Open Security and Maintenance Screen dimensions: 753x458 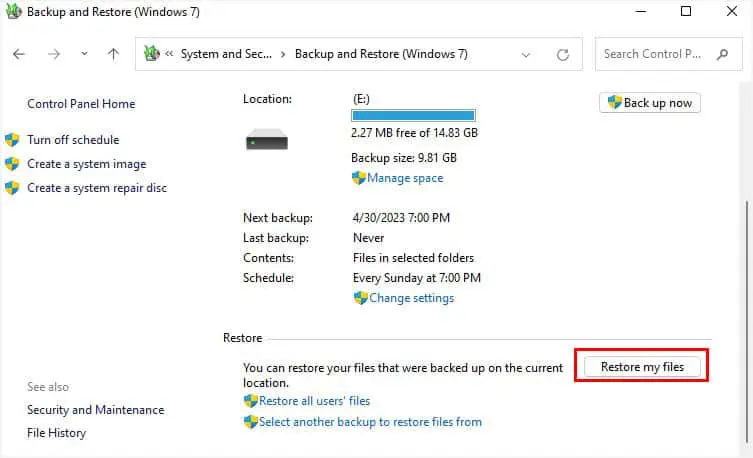pyautogui.click(x=96, y=410)
